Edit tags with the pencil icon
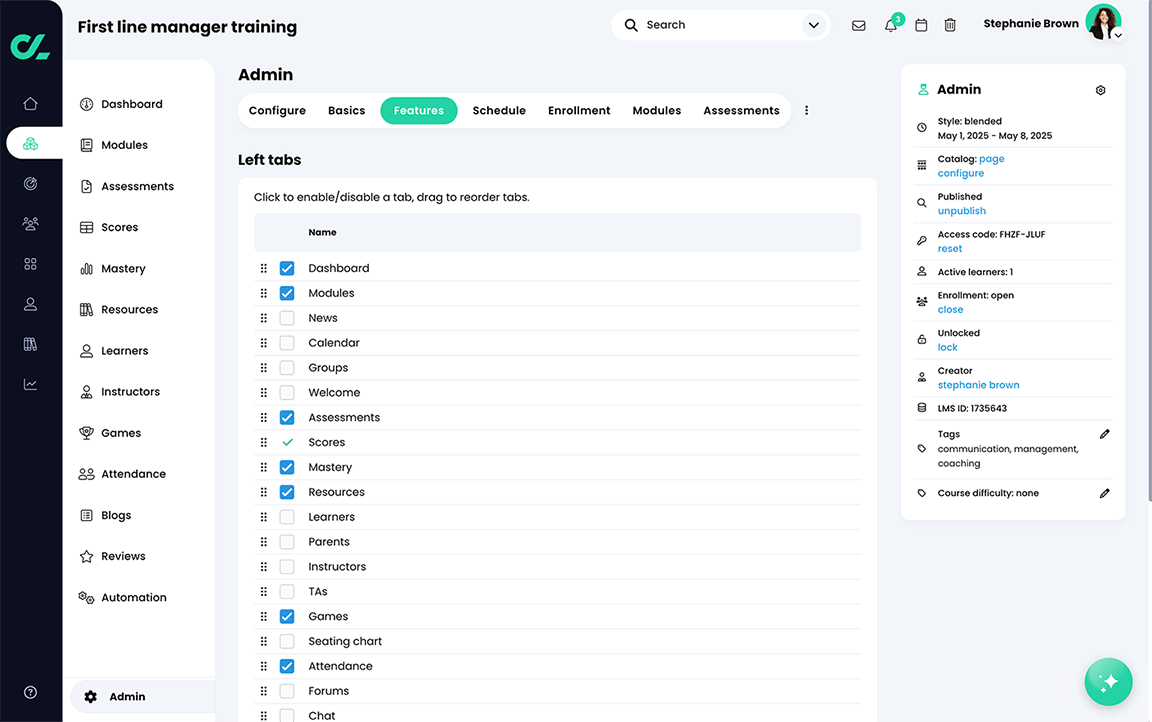Viewport: 1152px width, 722px height. pos(1104,434)
